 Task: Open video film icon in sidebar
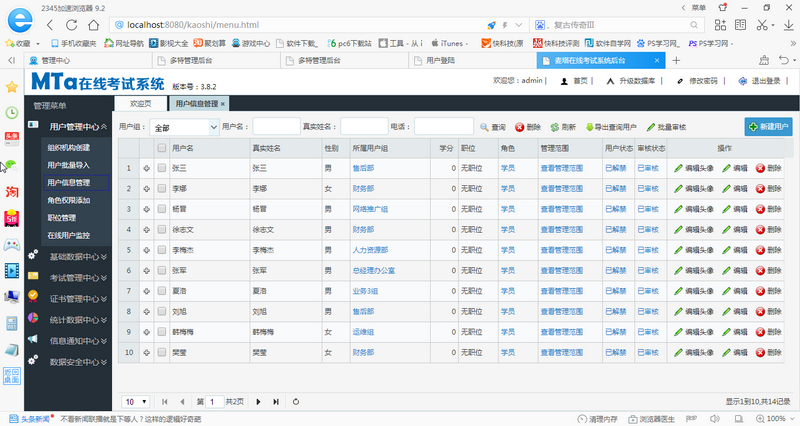(12, 270)
